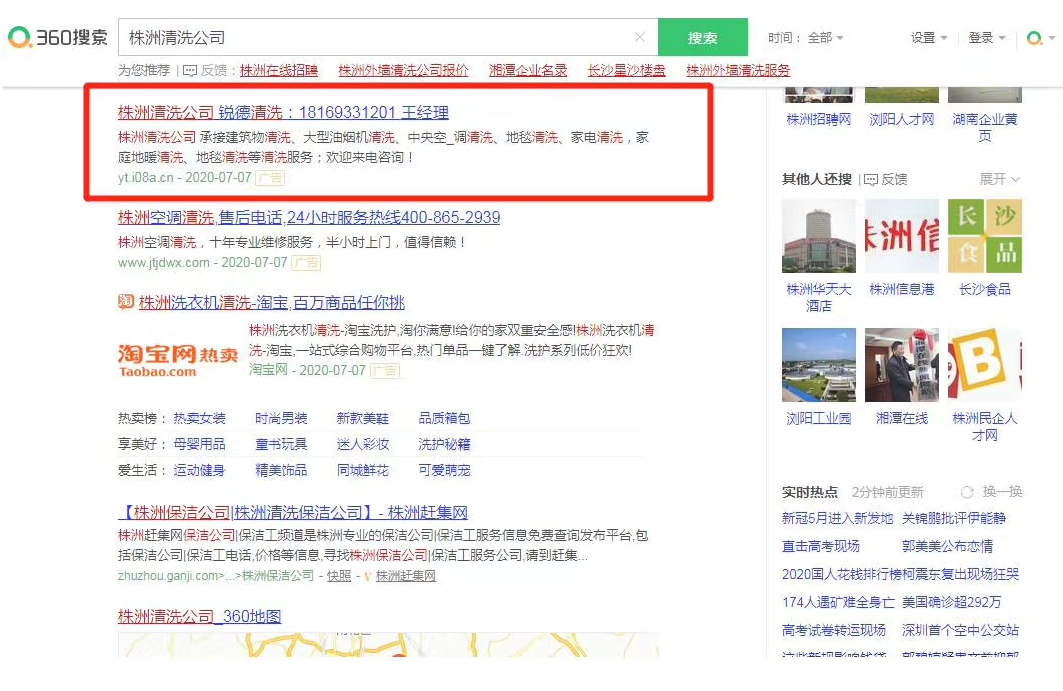Viewport: 1063px width, 691px height.
Task: Open hot topic 关锦鹏批评伊能静
Action: click(954, 519)
